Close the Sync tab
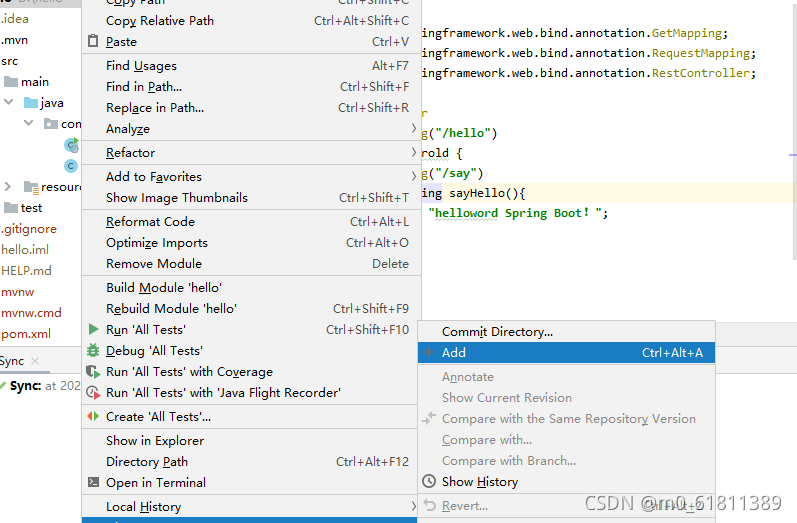797x523 pixels. pyautogui.click(x=35, y=361)
